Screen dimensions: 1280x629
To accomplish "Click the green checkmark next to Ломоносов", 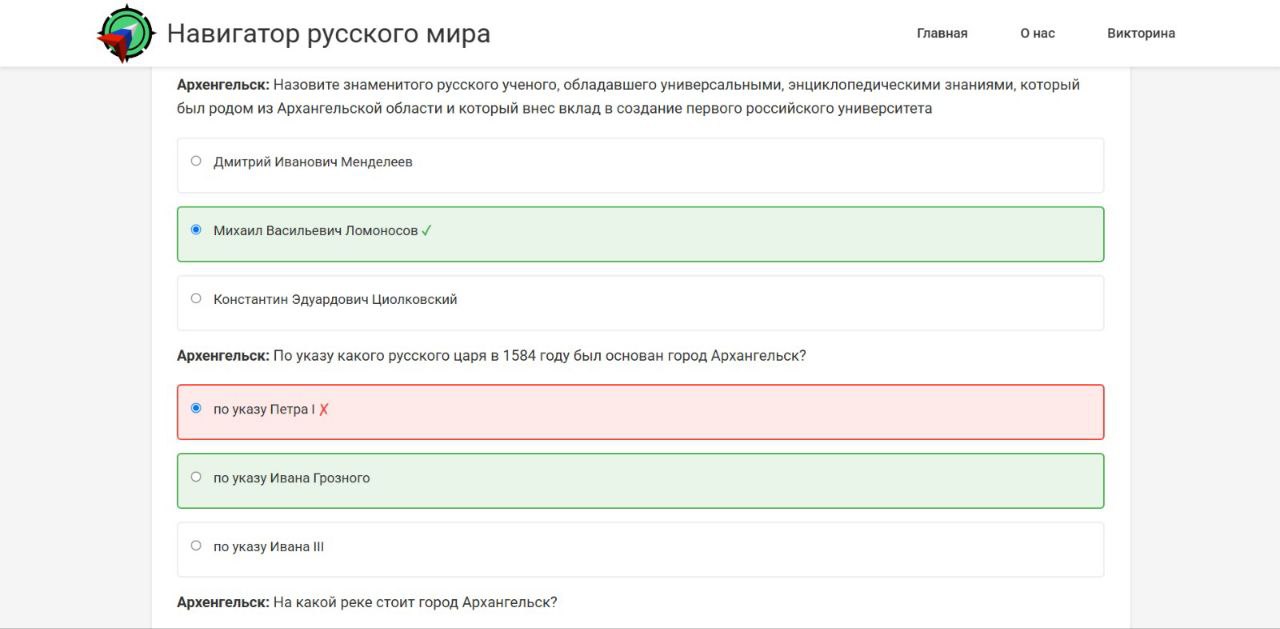I will (427, 231).
